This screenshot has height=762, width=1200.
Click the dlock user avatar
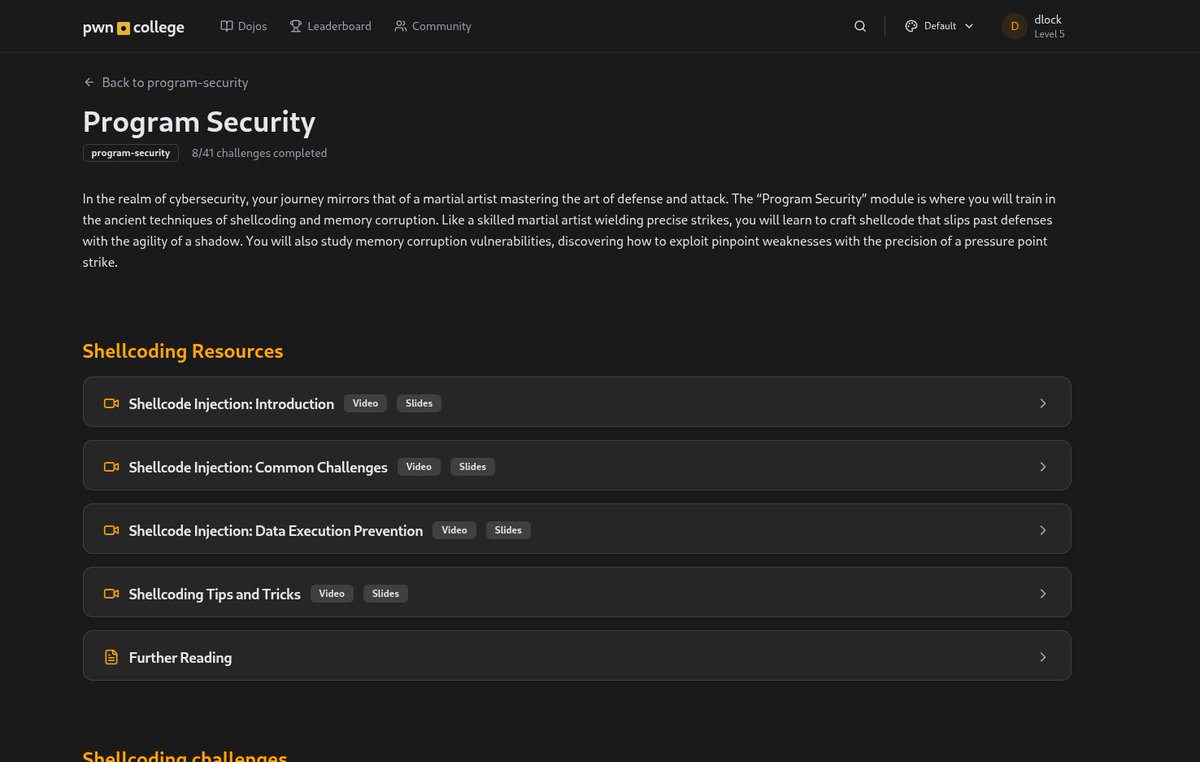point(1015,26)
